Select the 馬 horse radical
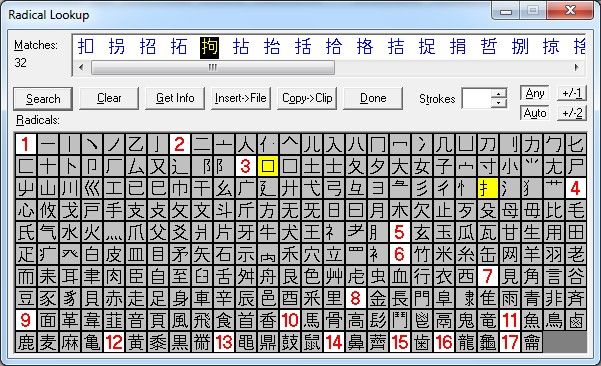Image resolution: width=601 pixels, height=366 pixels. pos(312,320)
